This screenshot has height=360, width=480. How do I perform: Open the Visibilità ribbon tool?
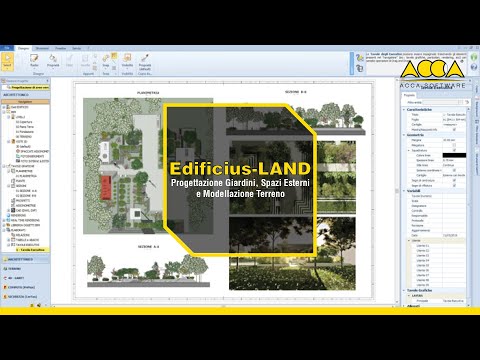(x=127, y=60)
